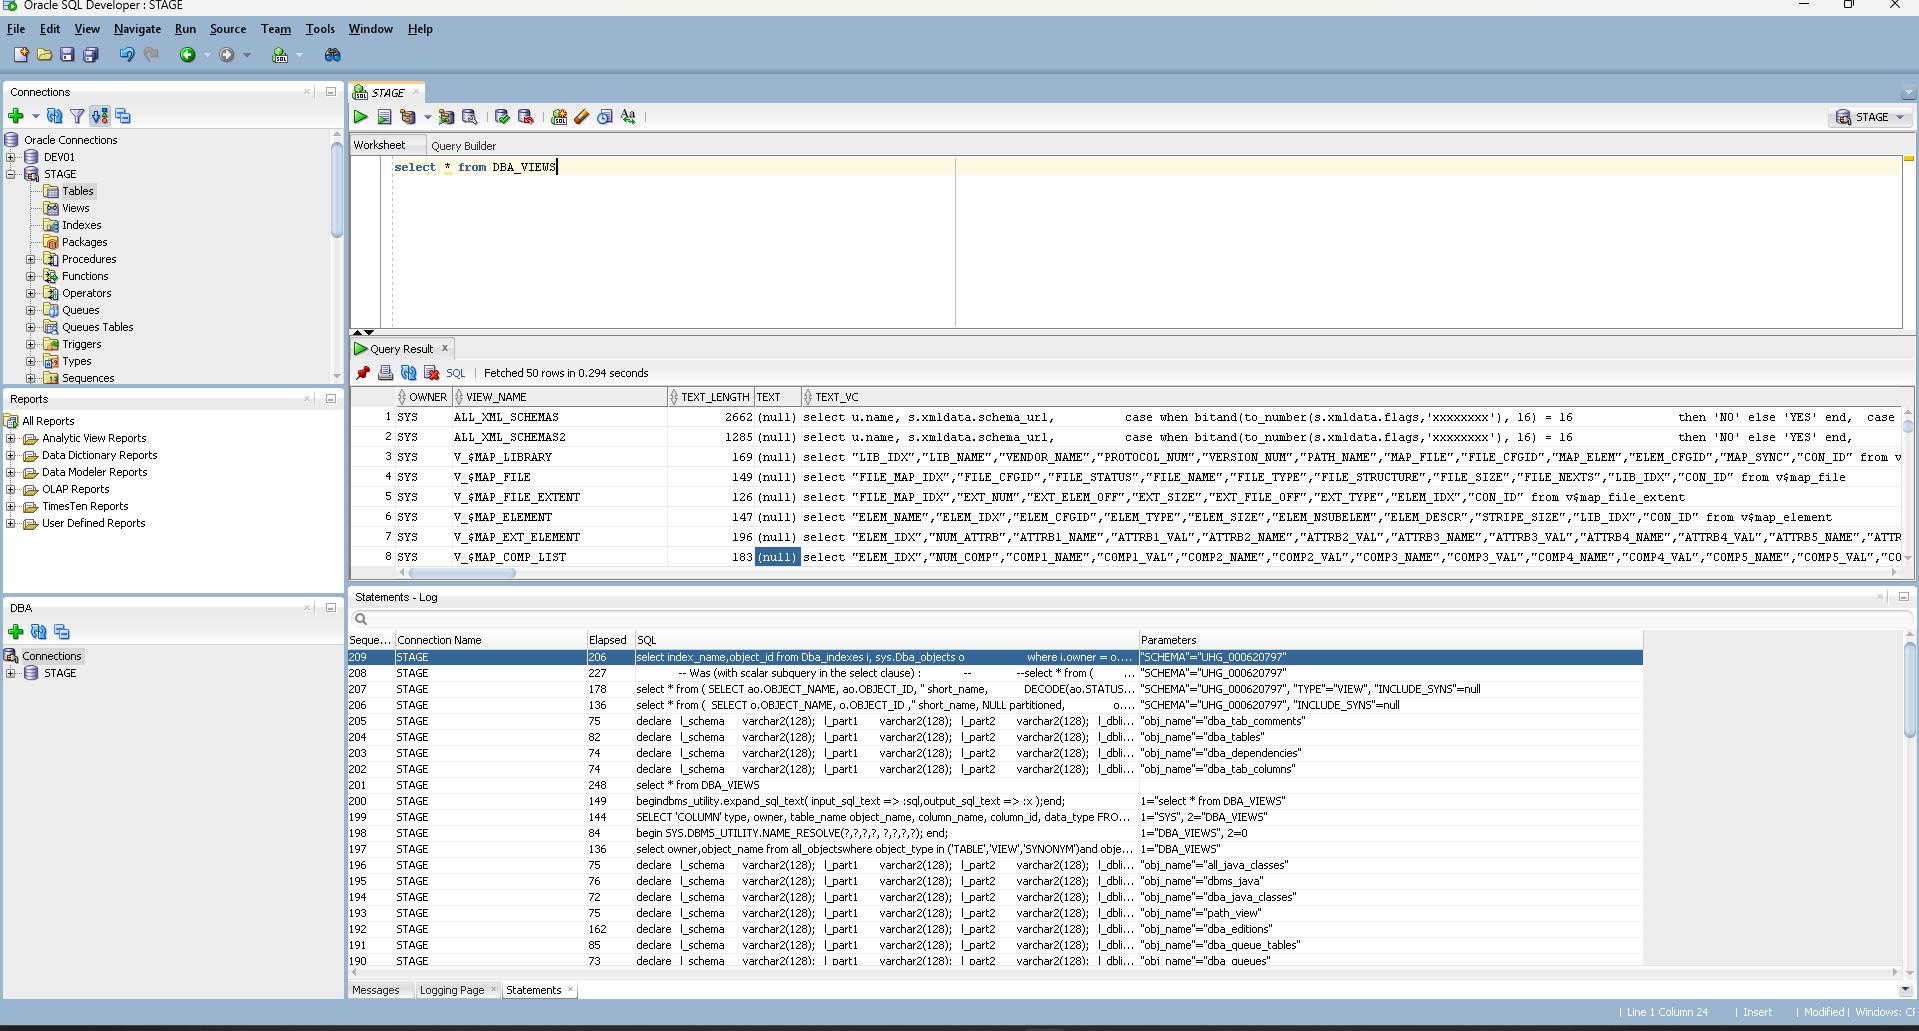Click the Rollback icon in worksheet toolbar
The height and width of the screenshot is (1031, 1919).
(x=526, y=117)
